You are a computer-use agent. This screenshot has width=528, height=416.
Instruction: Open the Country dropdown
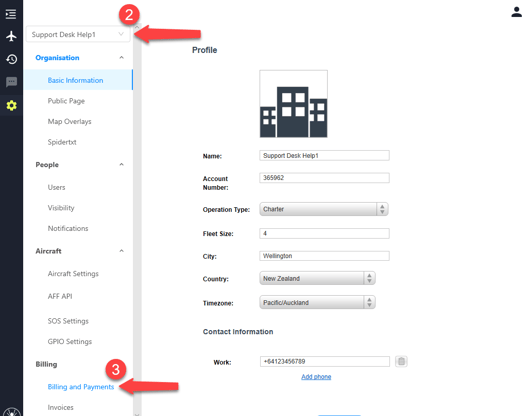click(317, 279)
